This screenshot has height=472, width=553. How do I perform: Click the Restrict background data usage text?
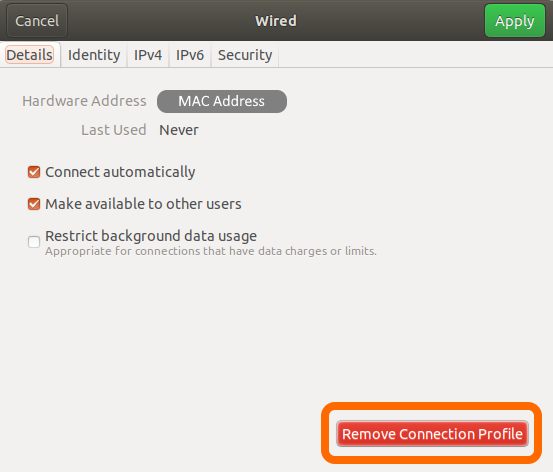(151, 236)
